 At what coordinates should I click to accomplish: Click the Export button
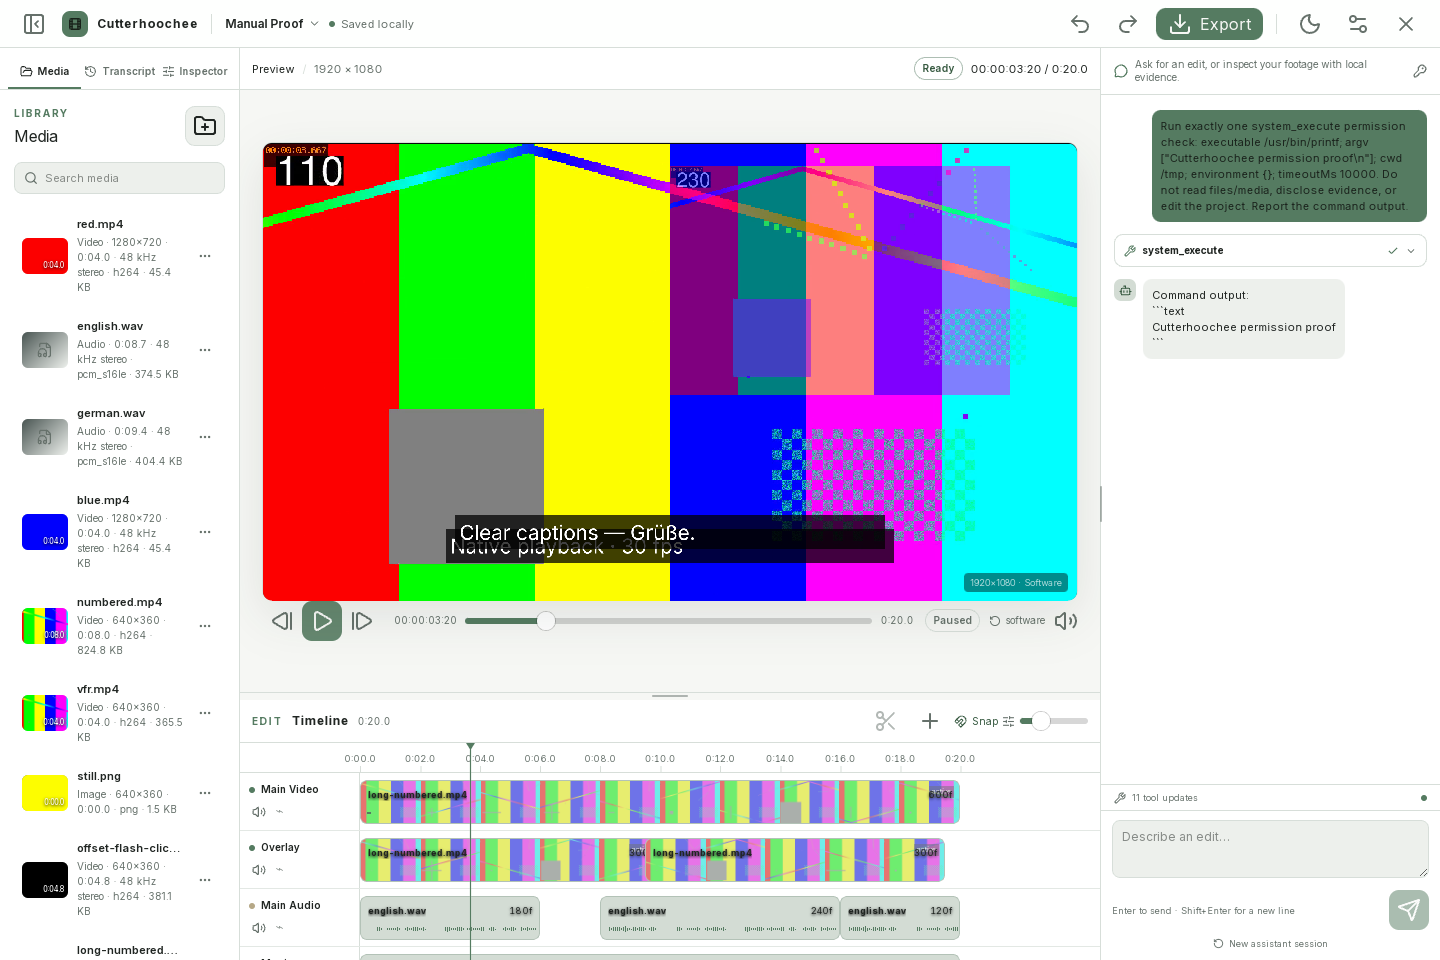1209,24
